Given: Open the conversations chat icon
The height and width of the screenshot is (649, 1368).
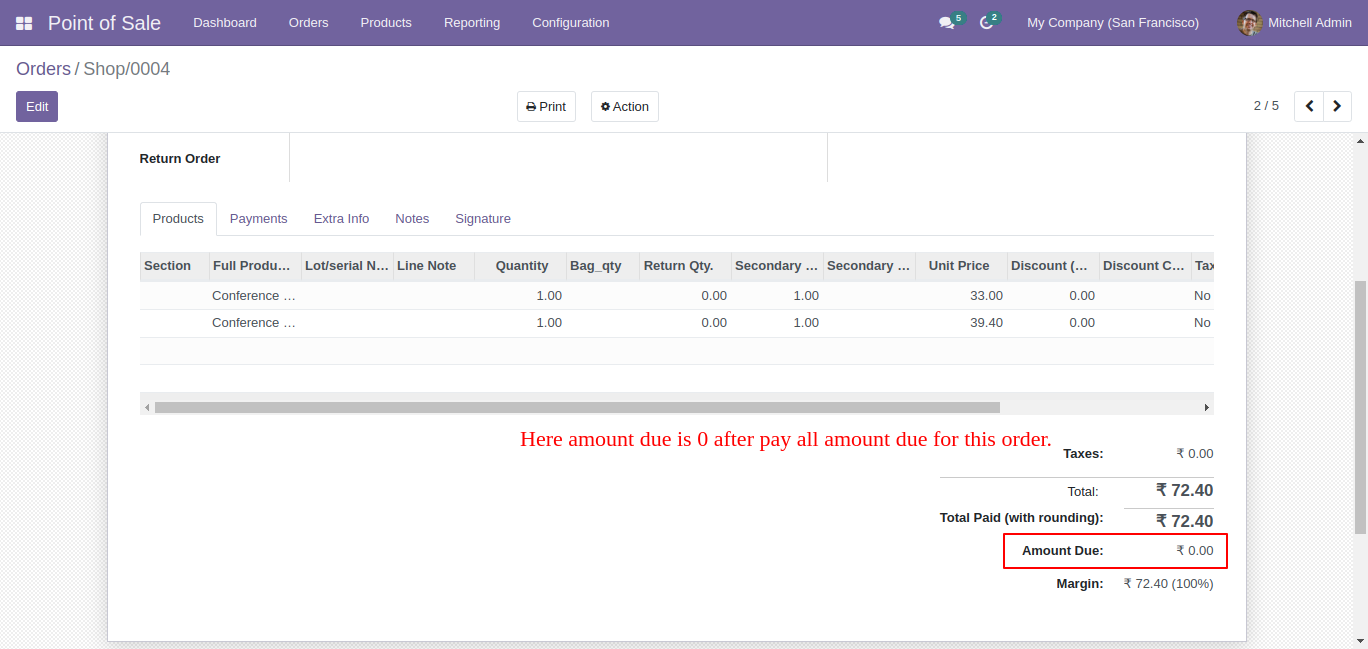Looking at the screenshot, I should 946,23.
